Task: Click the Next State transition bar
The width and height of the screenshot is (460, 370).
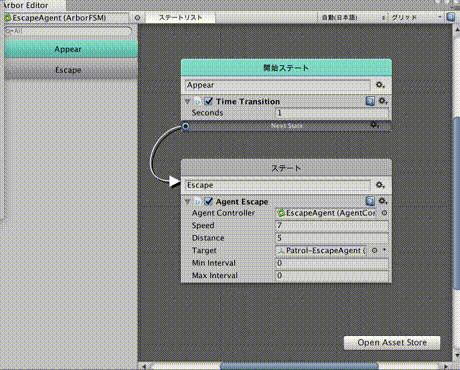Action: click(286, 126)
